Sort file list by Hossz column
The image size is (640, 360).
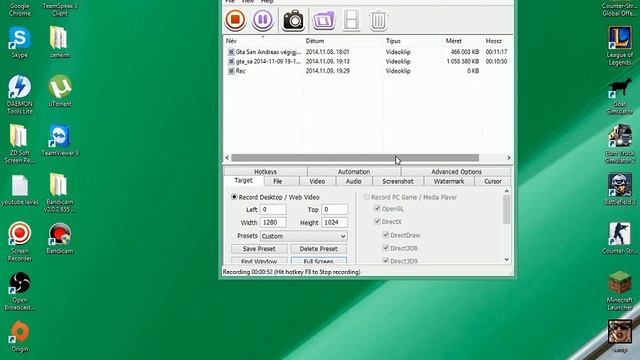498,41
